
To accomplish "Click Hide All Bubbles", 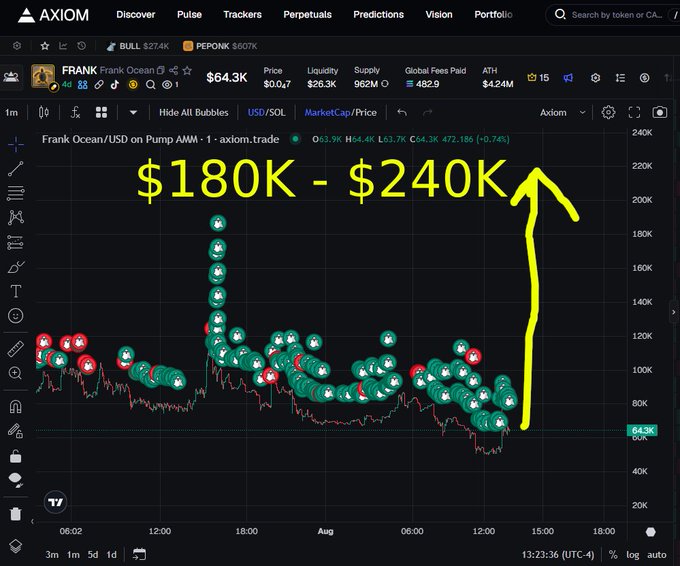I will tap(193, 113).
